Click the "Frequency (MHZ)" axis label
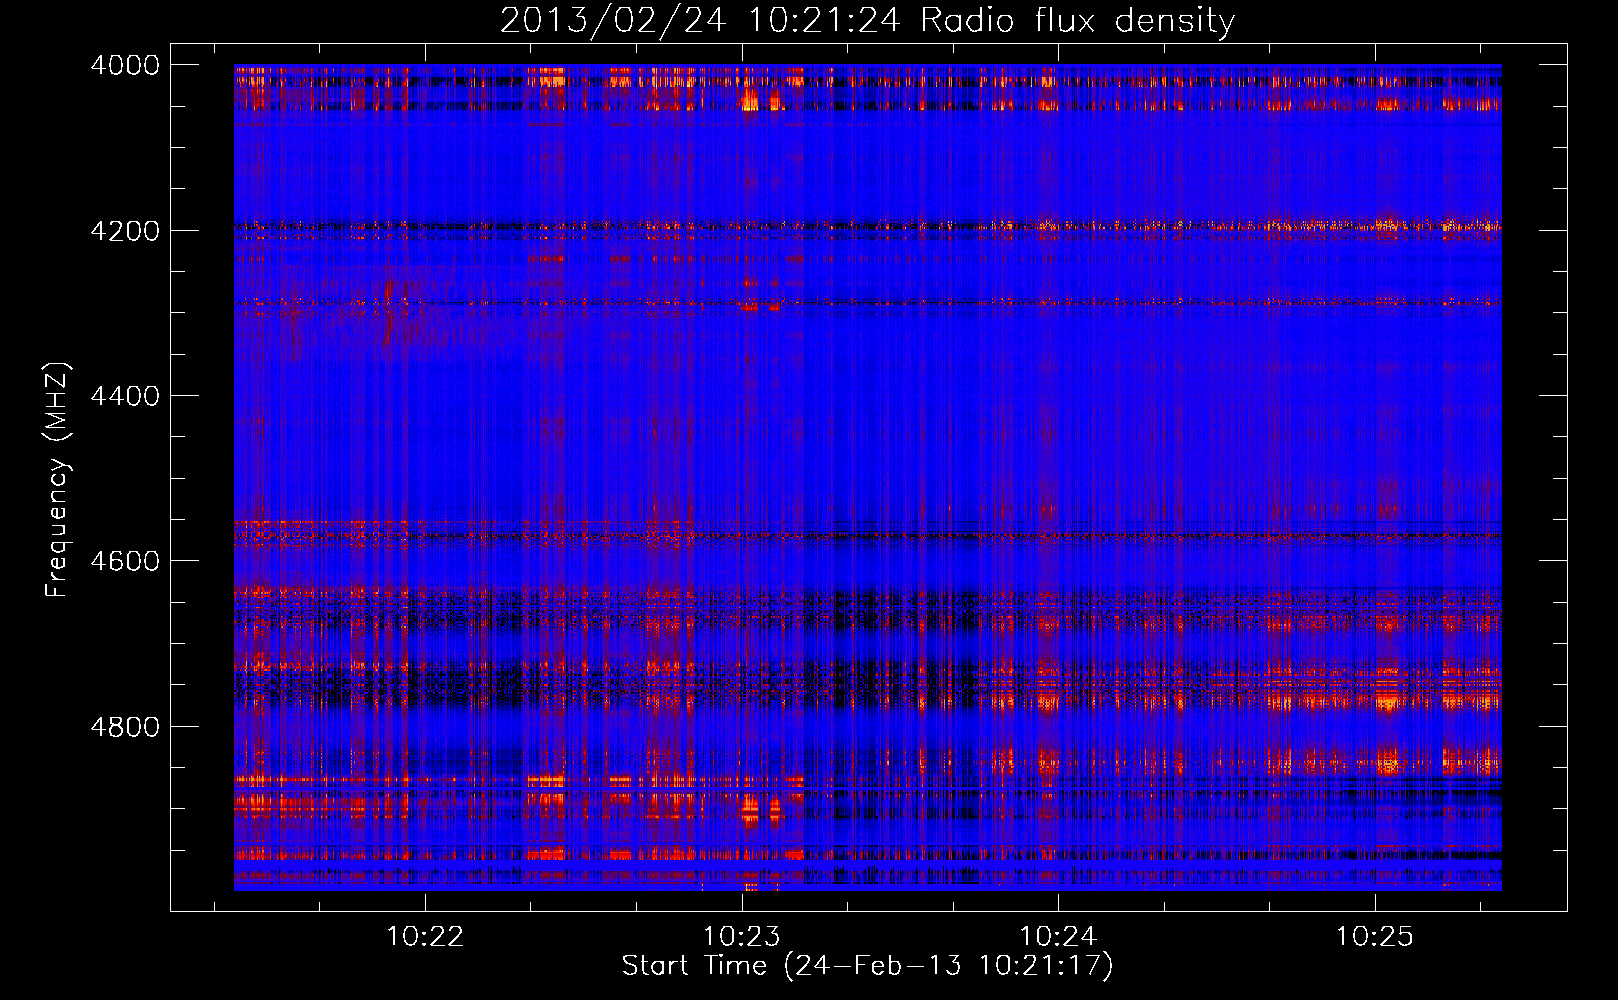The height and width of the screenshot is (1000, 1618). (x=58, y=480)
